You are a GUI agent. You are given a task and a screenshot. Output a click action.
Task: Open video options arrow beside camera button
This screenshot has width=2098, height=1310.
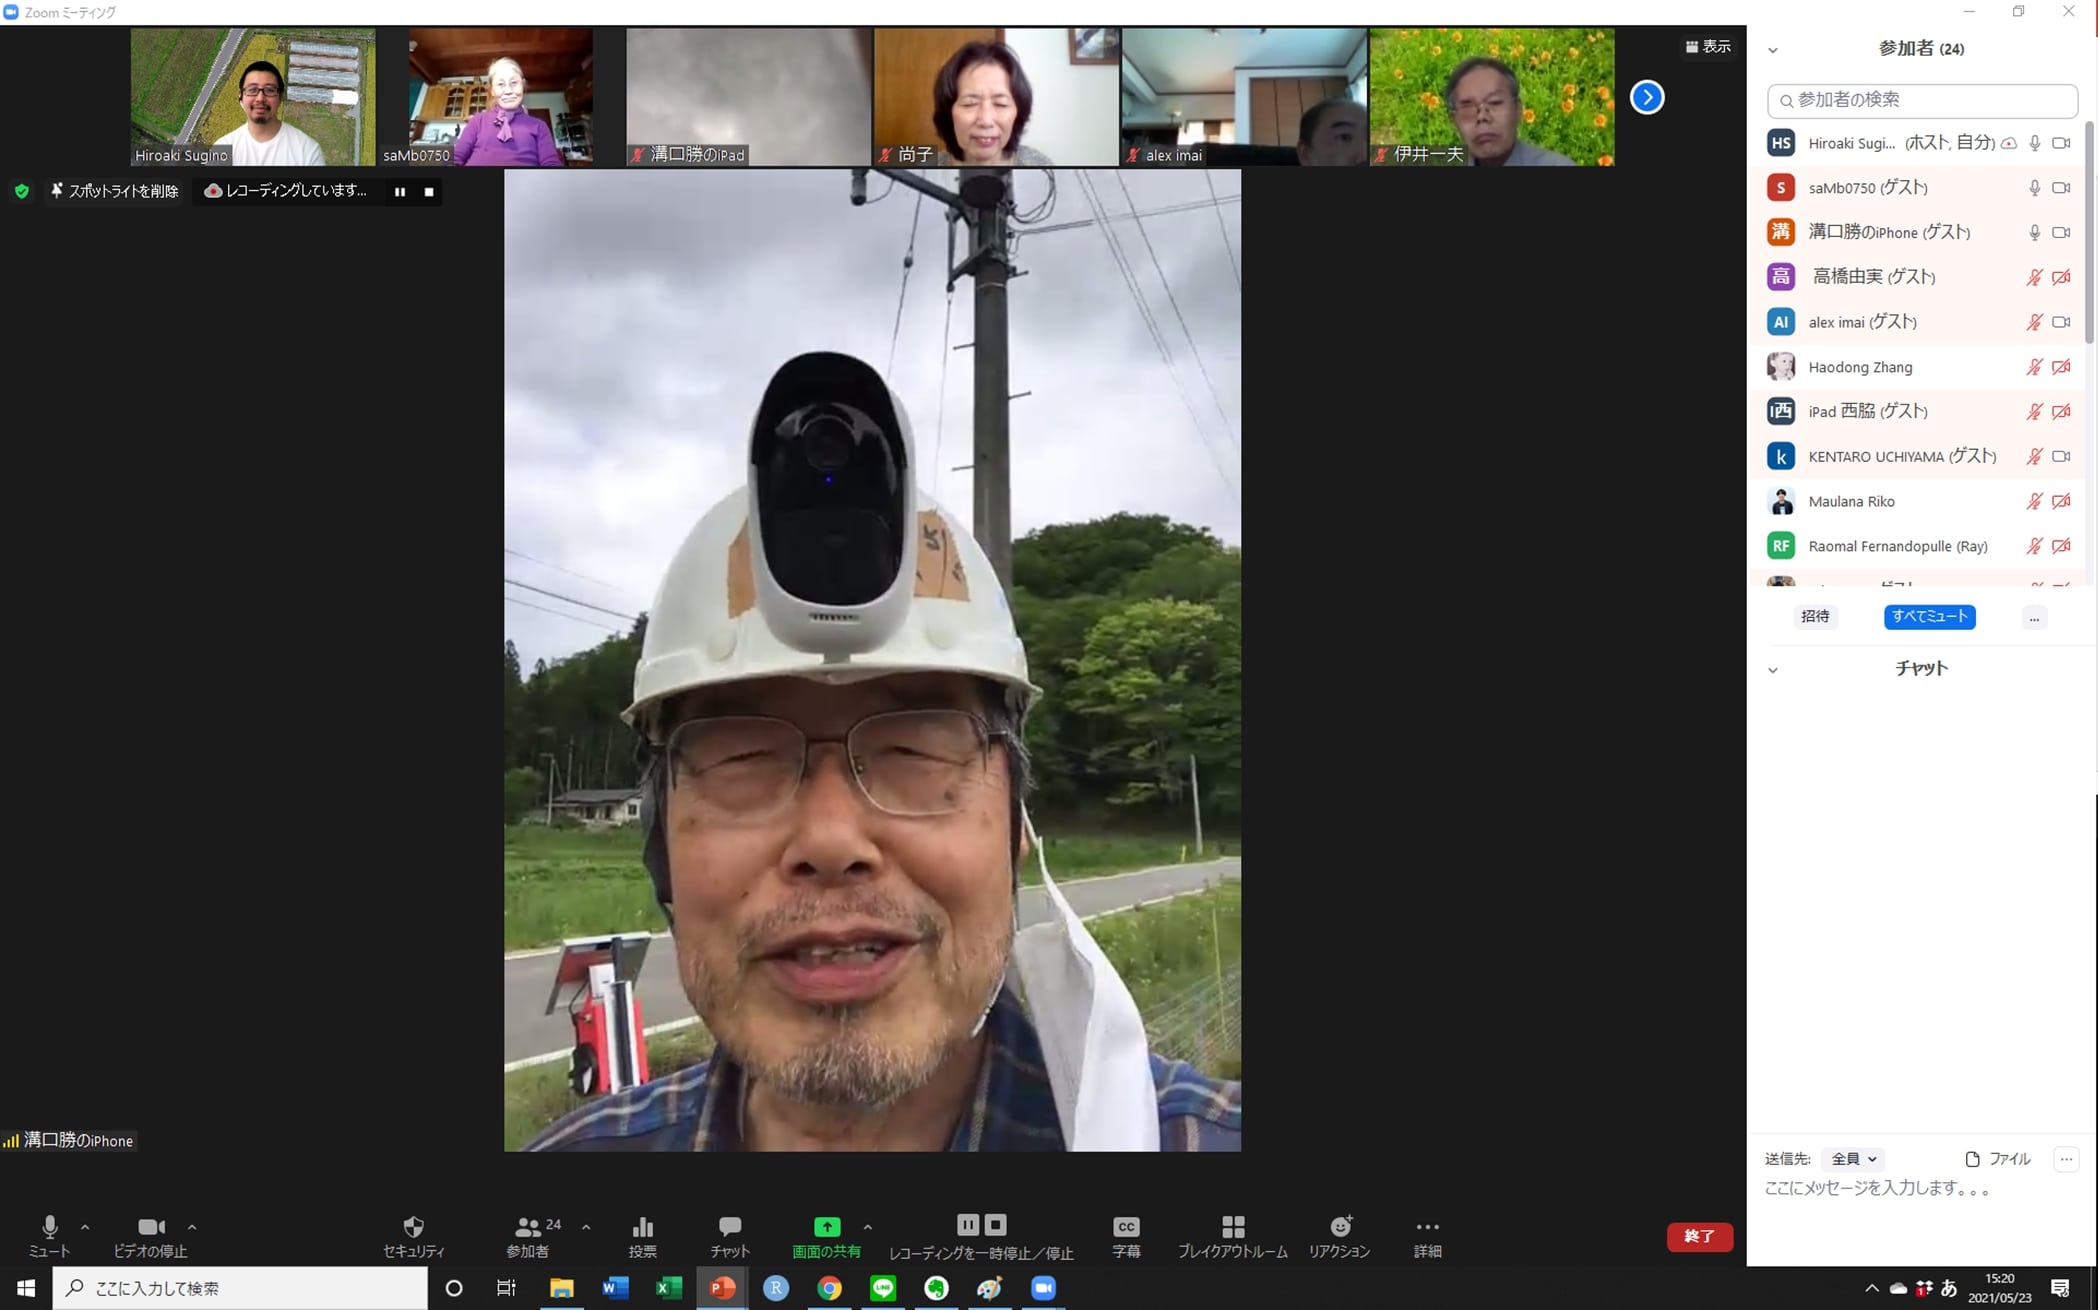click(192, 1227)
